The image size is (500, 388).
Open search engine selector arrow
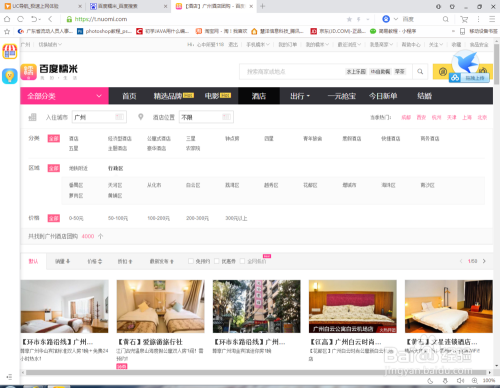point(396,19)
